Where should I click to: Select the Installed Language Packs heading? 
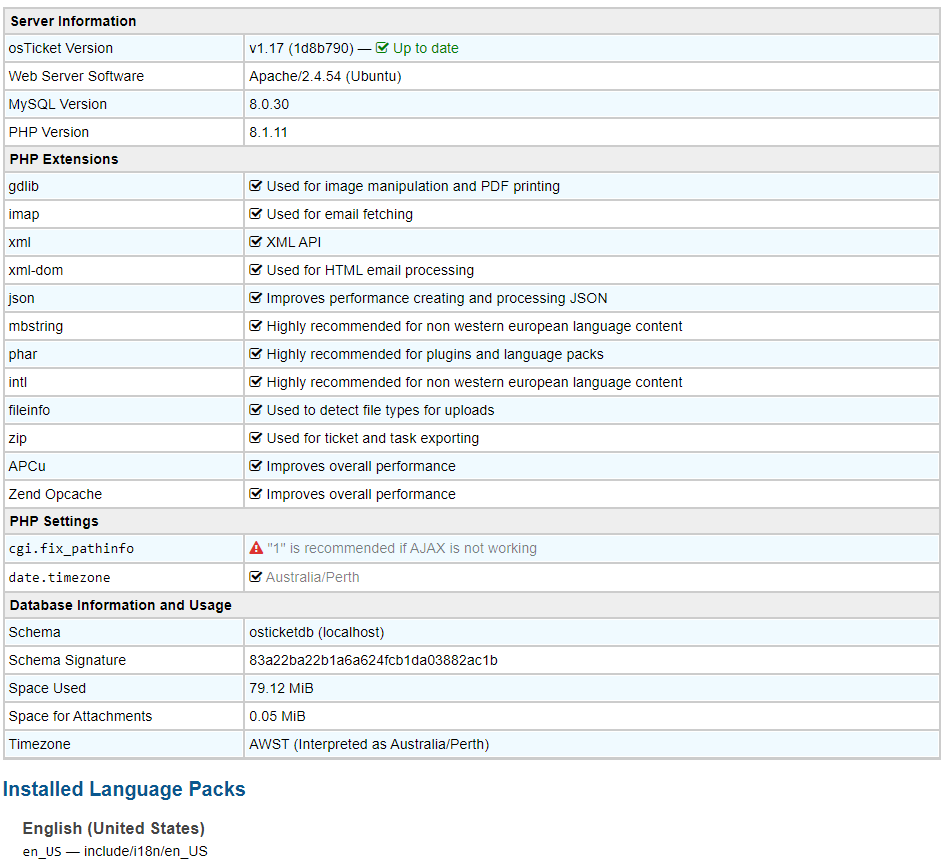(124, 789)
